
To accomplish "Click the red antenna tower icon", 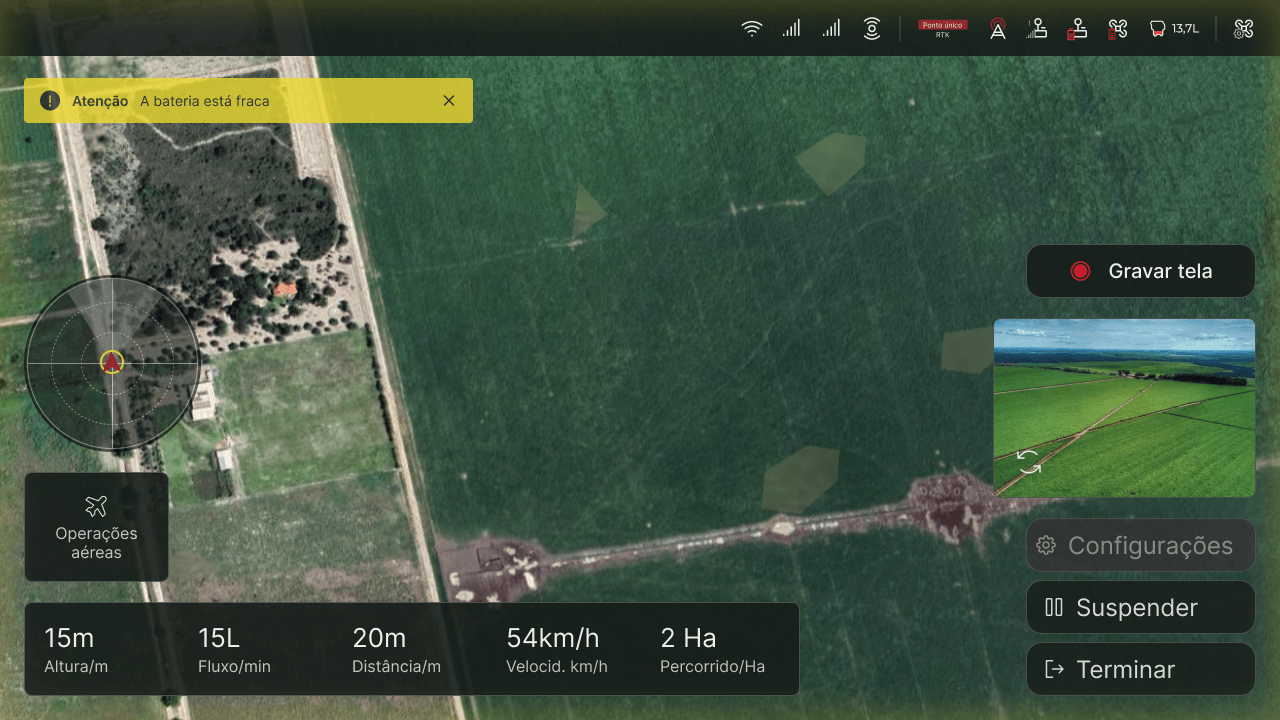I will tap(998, 29).
